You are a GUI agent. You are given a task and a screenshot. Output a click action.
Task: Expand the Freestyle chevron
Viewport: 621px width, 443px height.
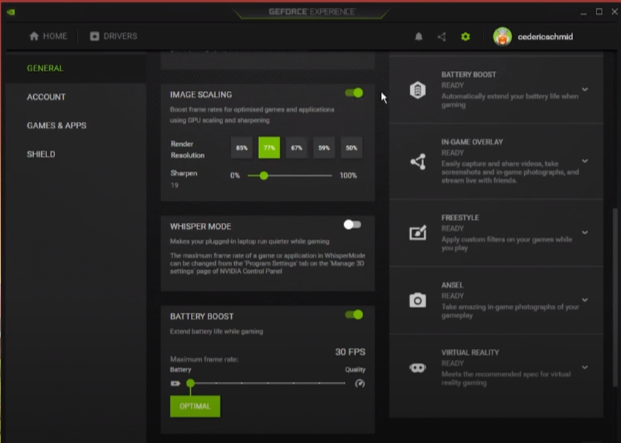(585, 232)
